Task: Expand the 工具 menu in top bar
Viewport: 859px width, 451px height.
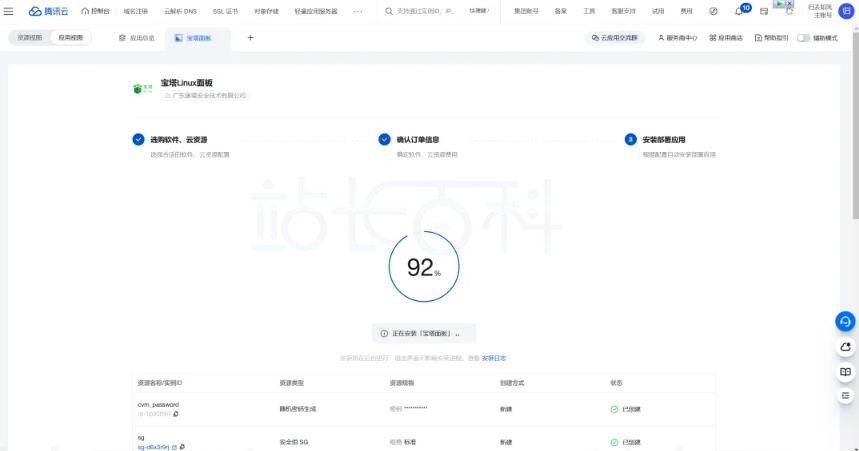Action: click(x=589, y=11)
